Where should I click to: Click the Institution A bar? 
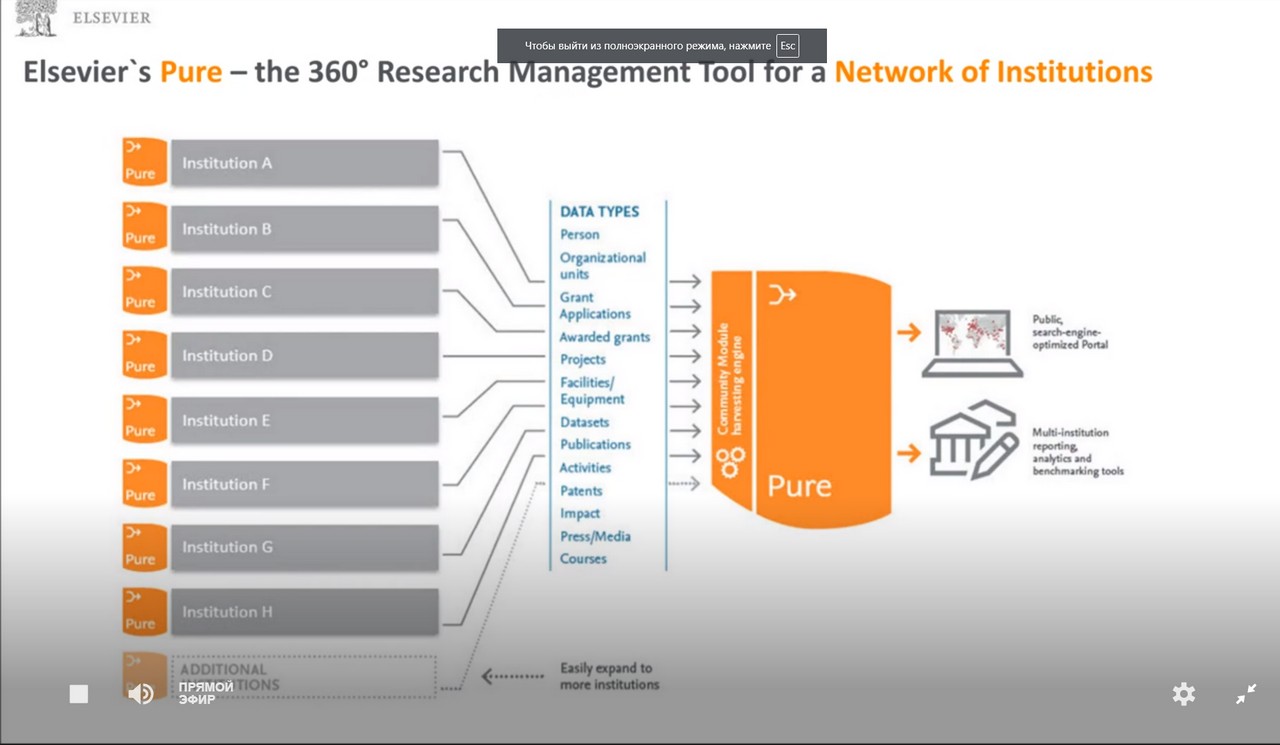[305, 163]
